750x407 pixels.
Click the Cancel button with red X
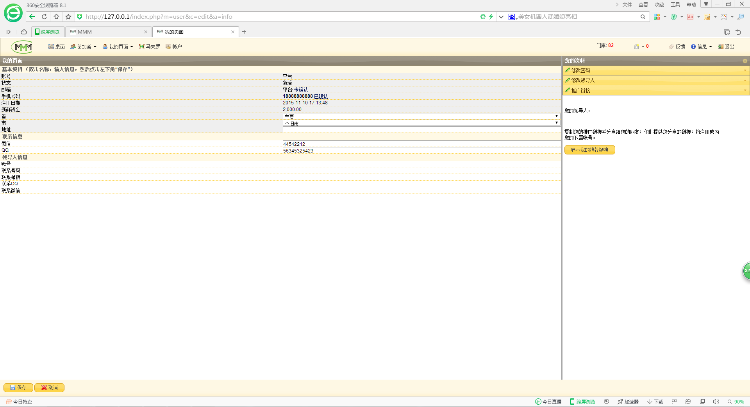click(49, 387)
